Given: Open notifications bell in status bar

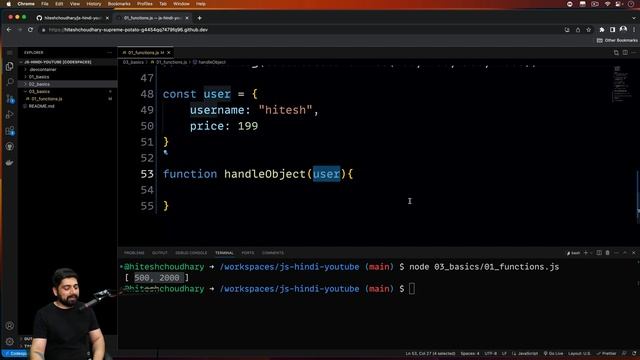Looking at the screenshot, I should tap(634, 353).
